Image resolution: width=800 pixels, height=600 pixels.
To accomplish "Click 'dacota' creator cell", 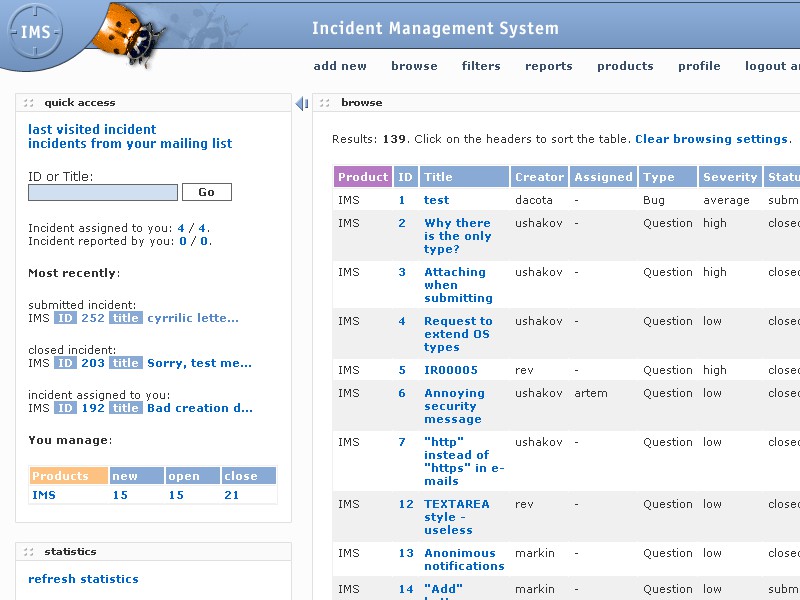I will [534, 200].
